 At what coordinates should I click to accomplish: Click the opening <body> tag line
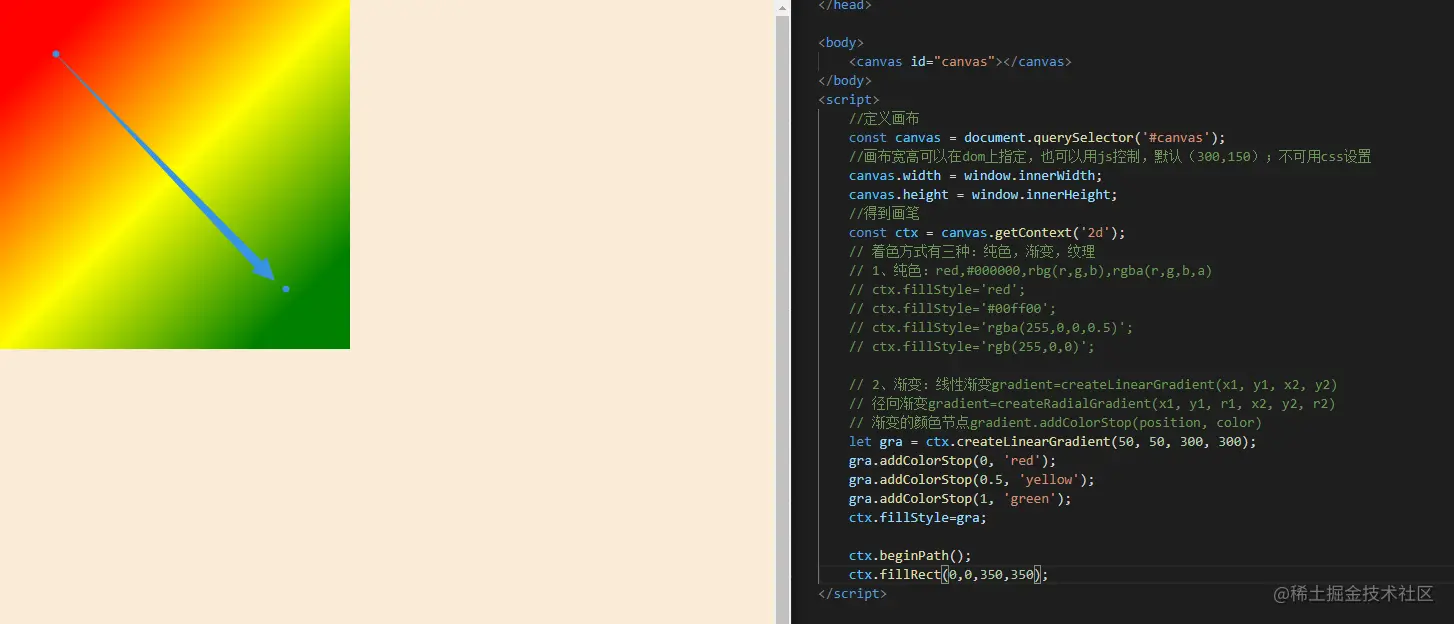tap(841, 43)
